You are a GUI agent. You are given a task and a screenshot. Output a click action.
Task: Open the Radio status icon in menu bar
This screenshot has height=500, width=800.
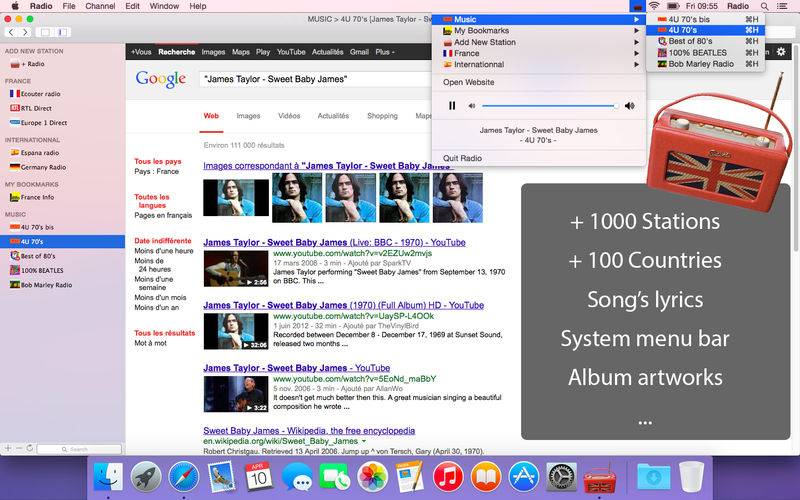click(636, 6)
